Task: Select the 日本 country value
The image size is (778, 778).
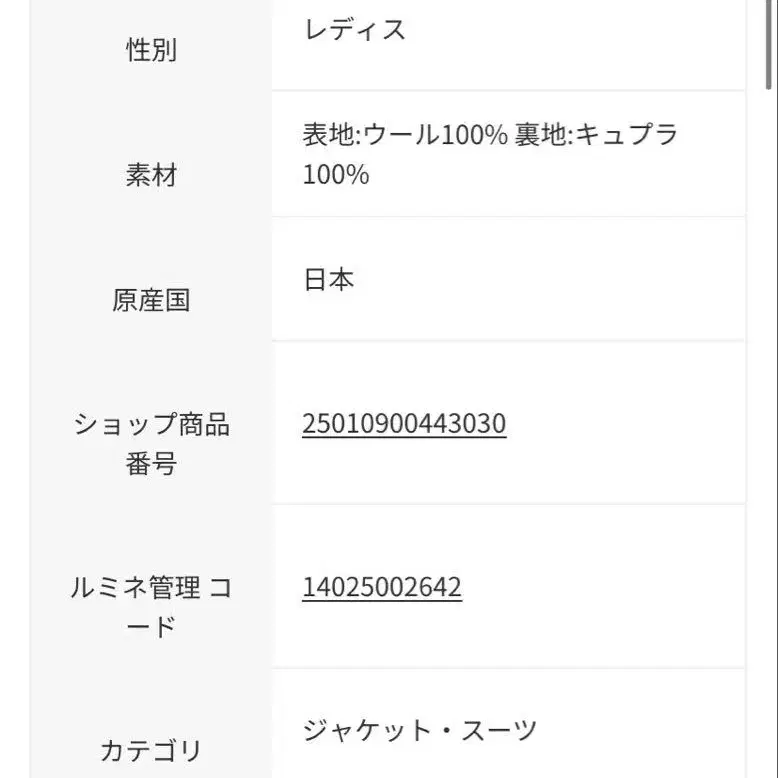Action: (x=329, y=279)
